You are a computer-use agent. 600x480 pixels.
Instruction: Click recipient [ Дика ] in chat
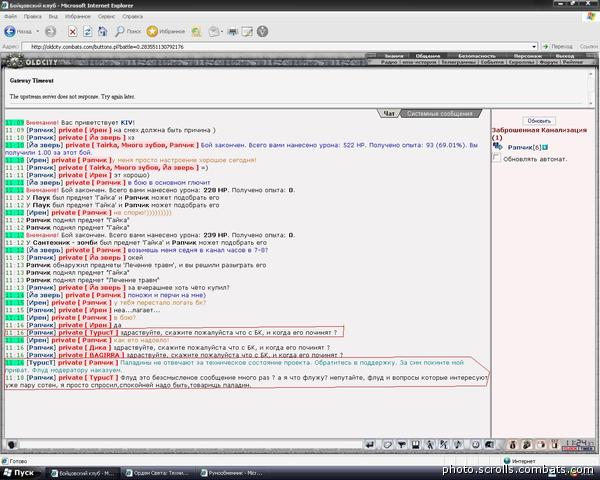click(x=98, y=348)
